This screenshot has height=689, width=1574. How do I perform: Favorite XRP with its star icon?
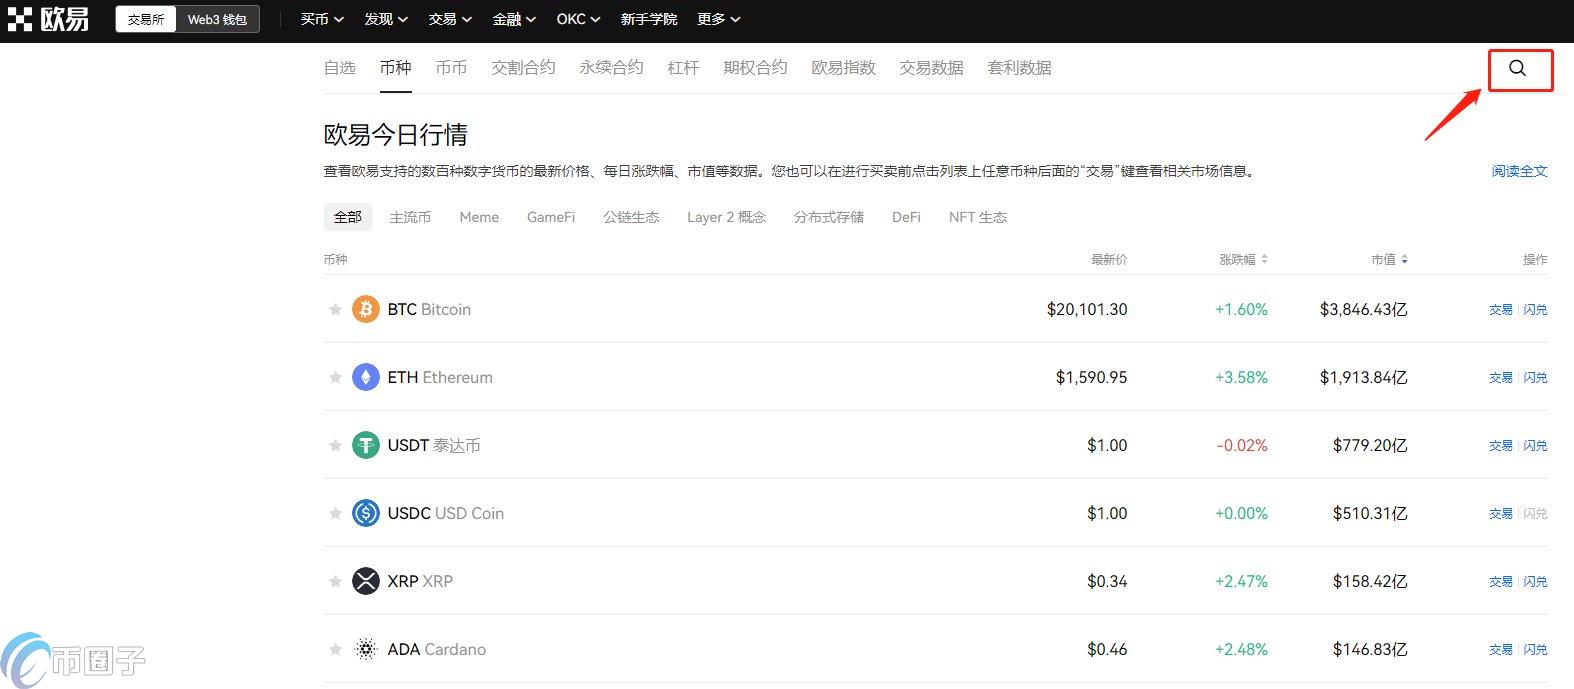(335, 581)
